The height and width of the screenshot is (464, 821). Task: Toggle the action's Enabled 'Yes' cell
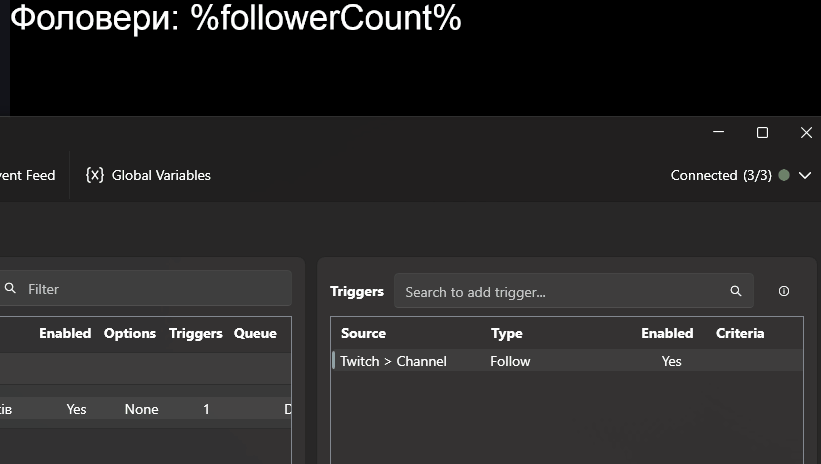76,409
